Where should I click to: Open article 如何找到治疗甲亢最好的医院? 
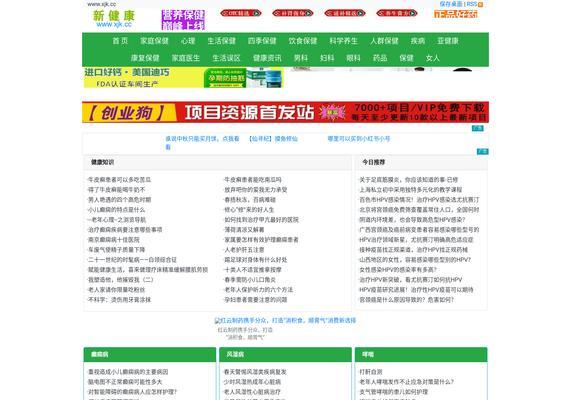tap(261, 220)
